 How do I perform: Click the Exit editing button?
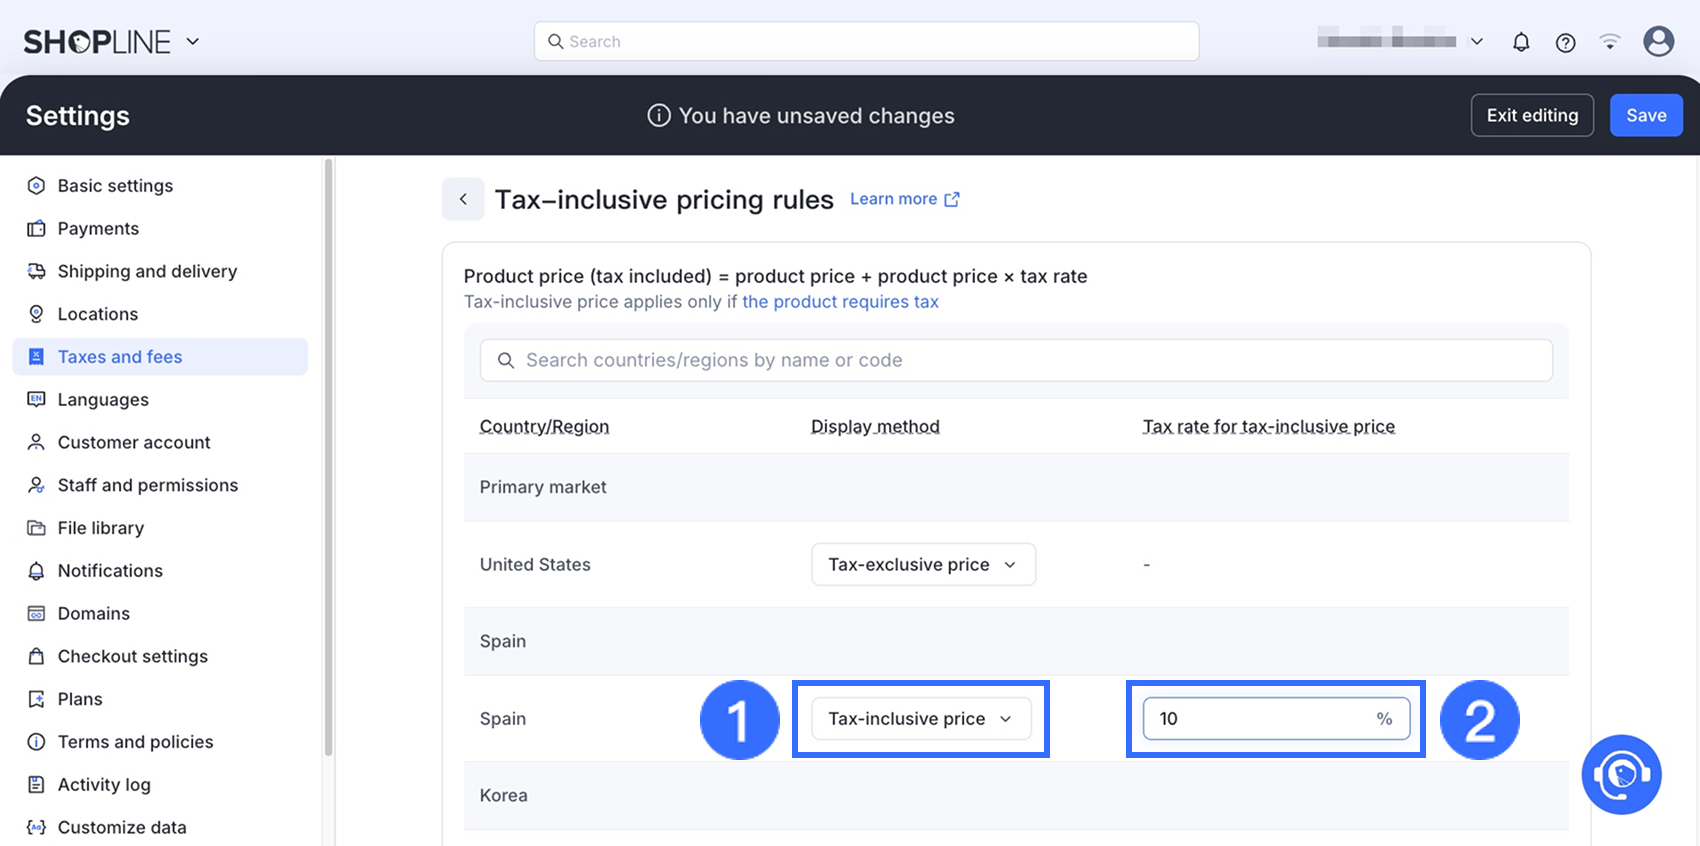[x=1532, y=115]
